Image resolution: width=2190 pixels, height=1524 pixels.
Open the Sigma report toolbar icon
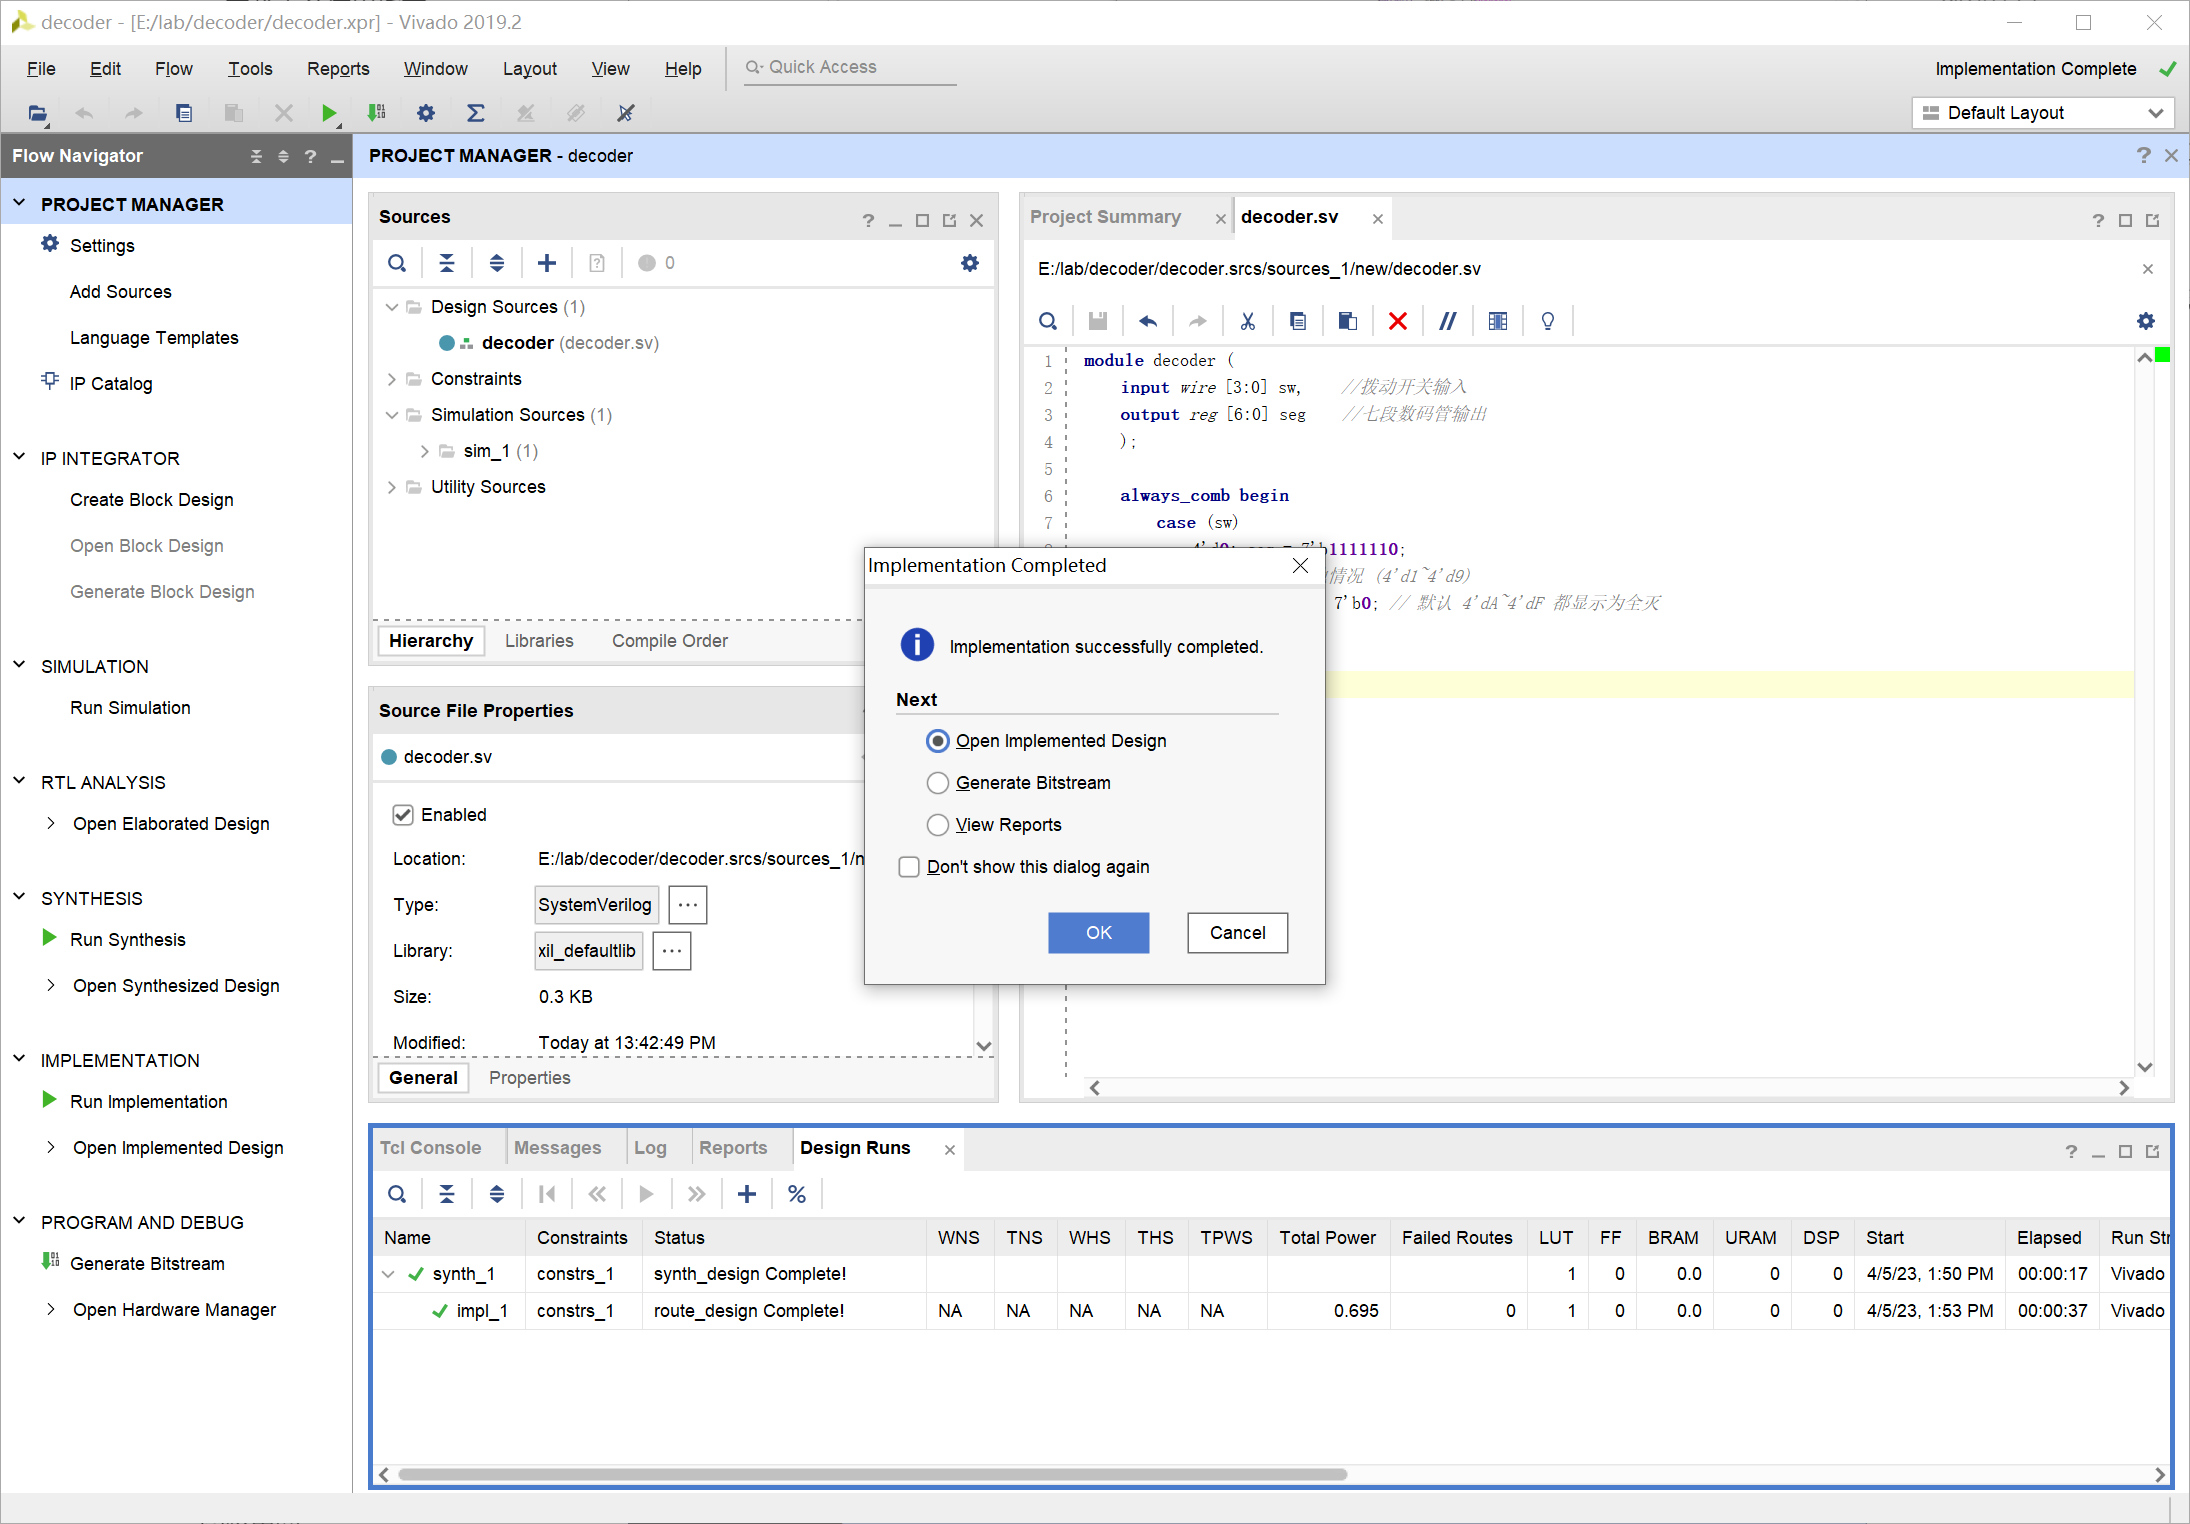click(475, 113)
